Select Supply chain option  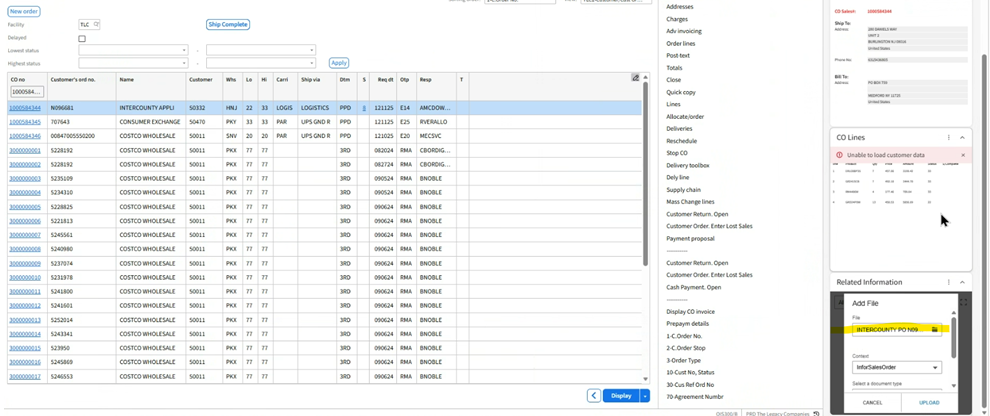(x=683, y=190)
